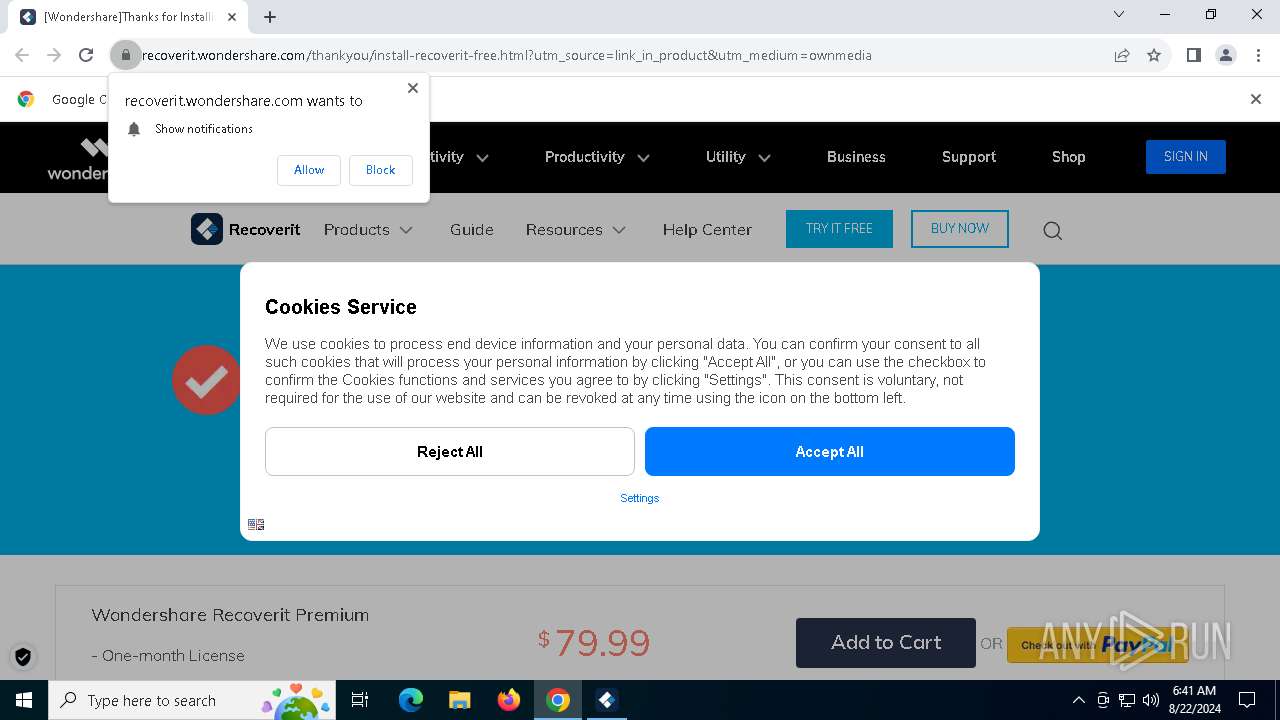Open the volume control in system tray
The width and height of the screenshot is (1280, 720).
click(1151, 700)
